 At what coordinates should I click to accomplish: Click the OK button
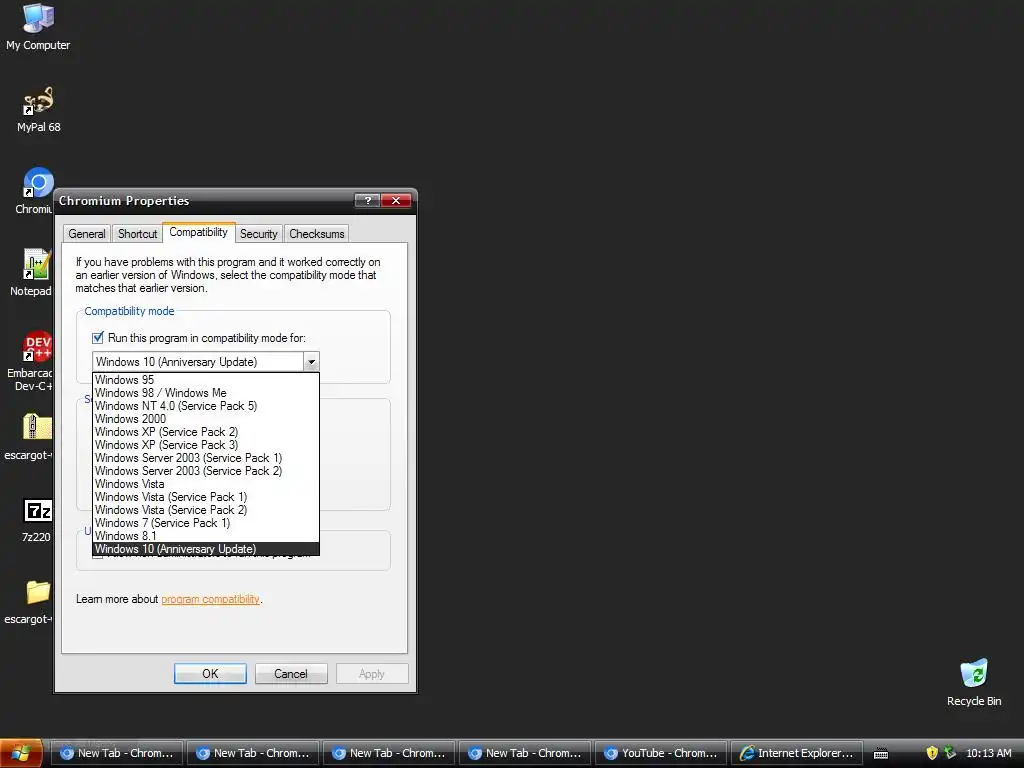[x=210, y=673]
